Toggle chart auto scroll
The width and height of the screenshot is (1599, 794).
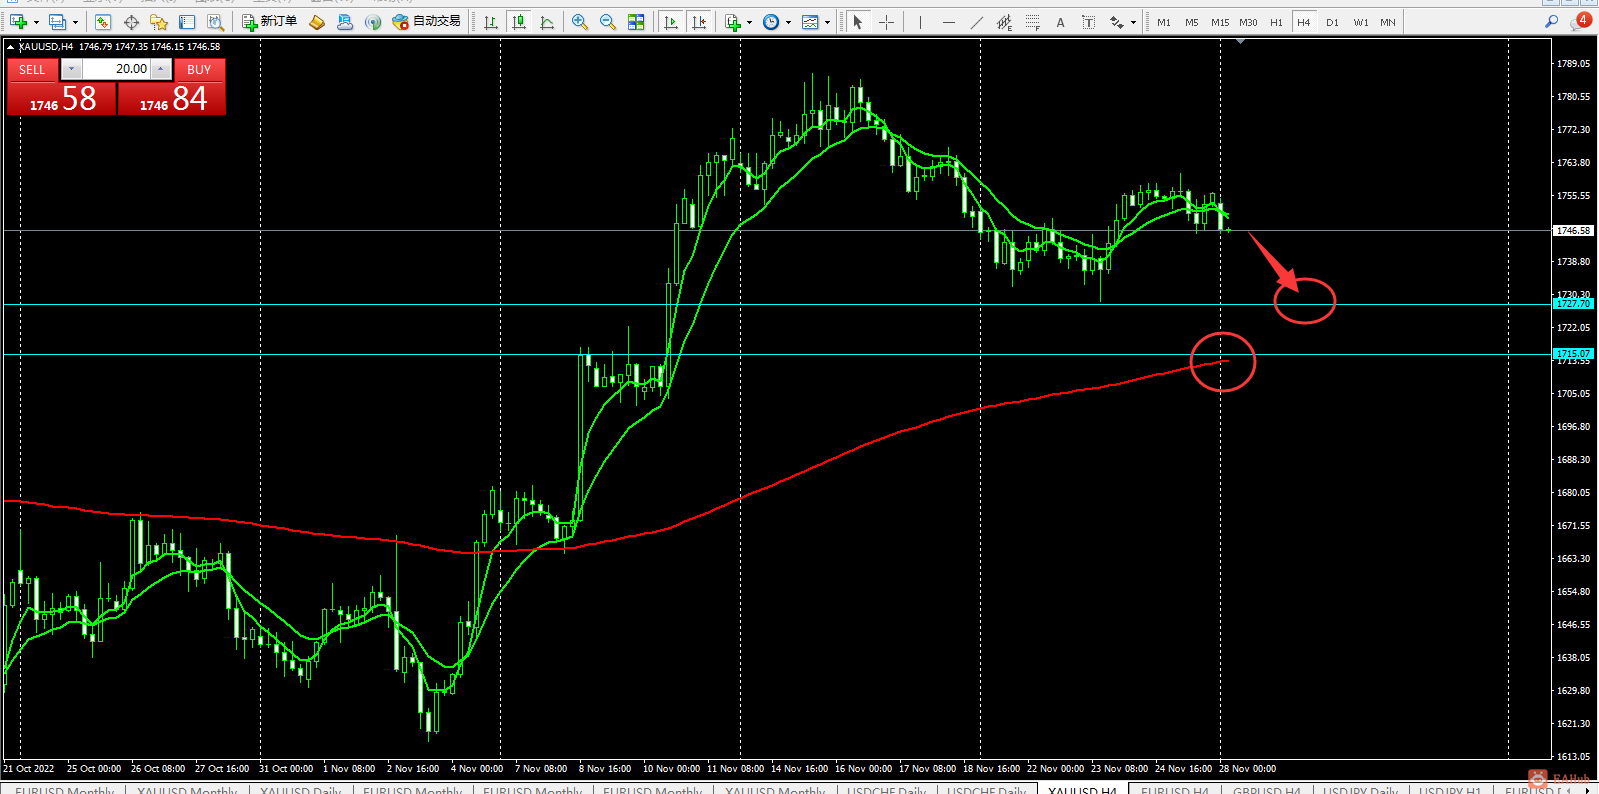pyautogui.click(x=671, y=22)
